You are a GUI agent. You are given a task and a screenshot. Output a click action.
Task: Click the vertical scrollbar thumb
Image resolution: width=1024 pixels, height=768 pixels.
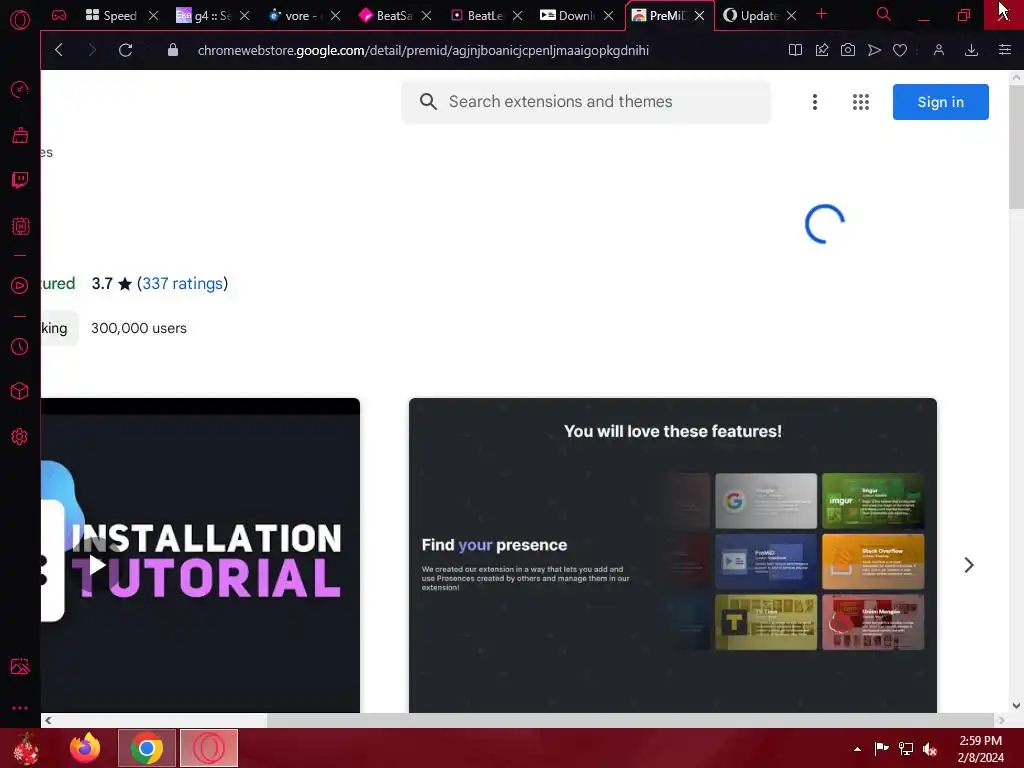point(1016,147)
